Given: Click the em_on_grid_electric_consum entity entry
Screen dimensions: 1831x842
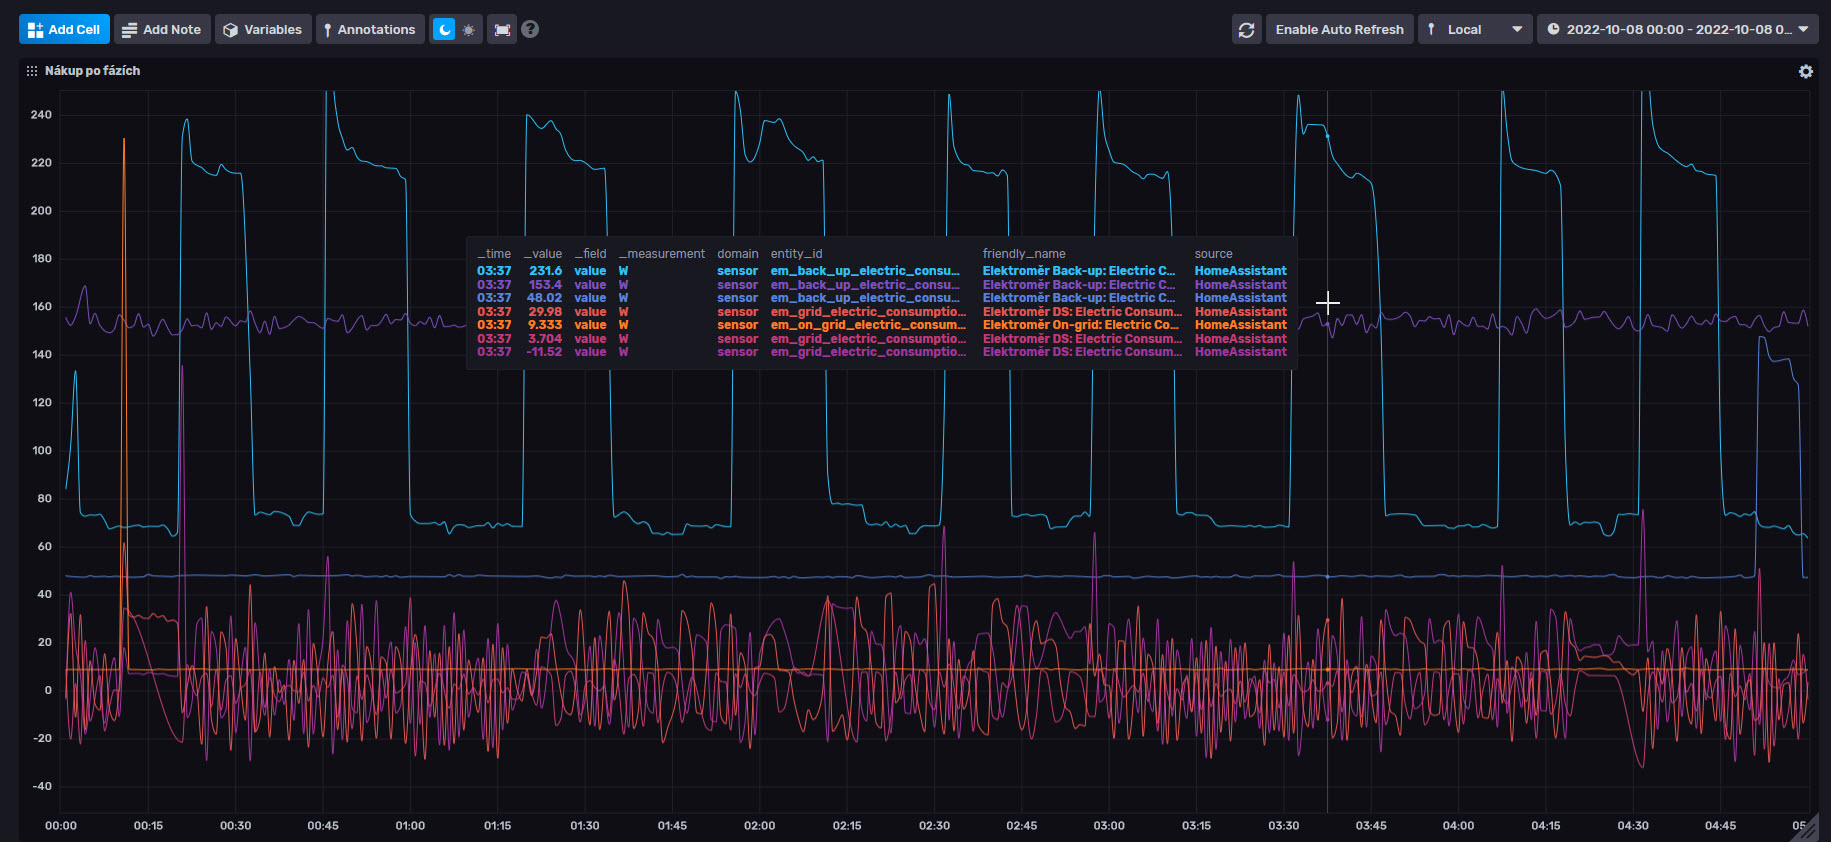Looking at the screenshot, I should (868, 325).
